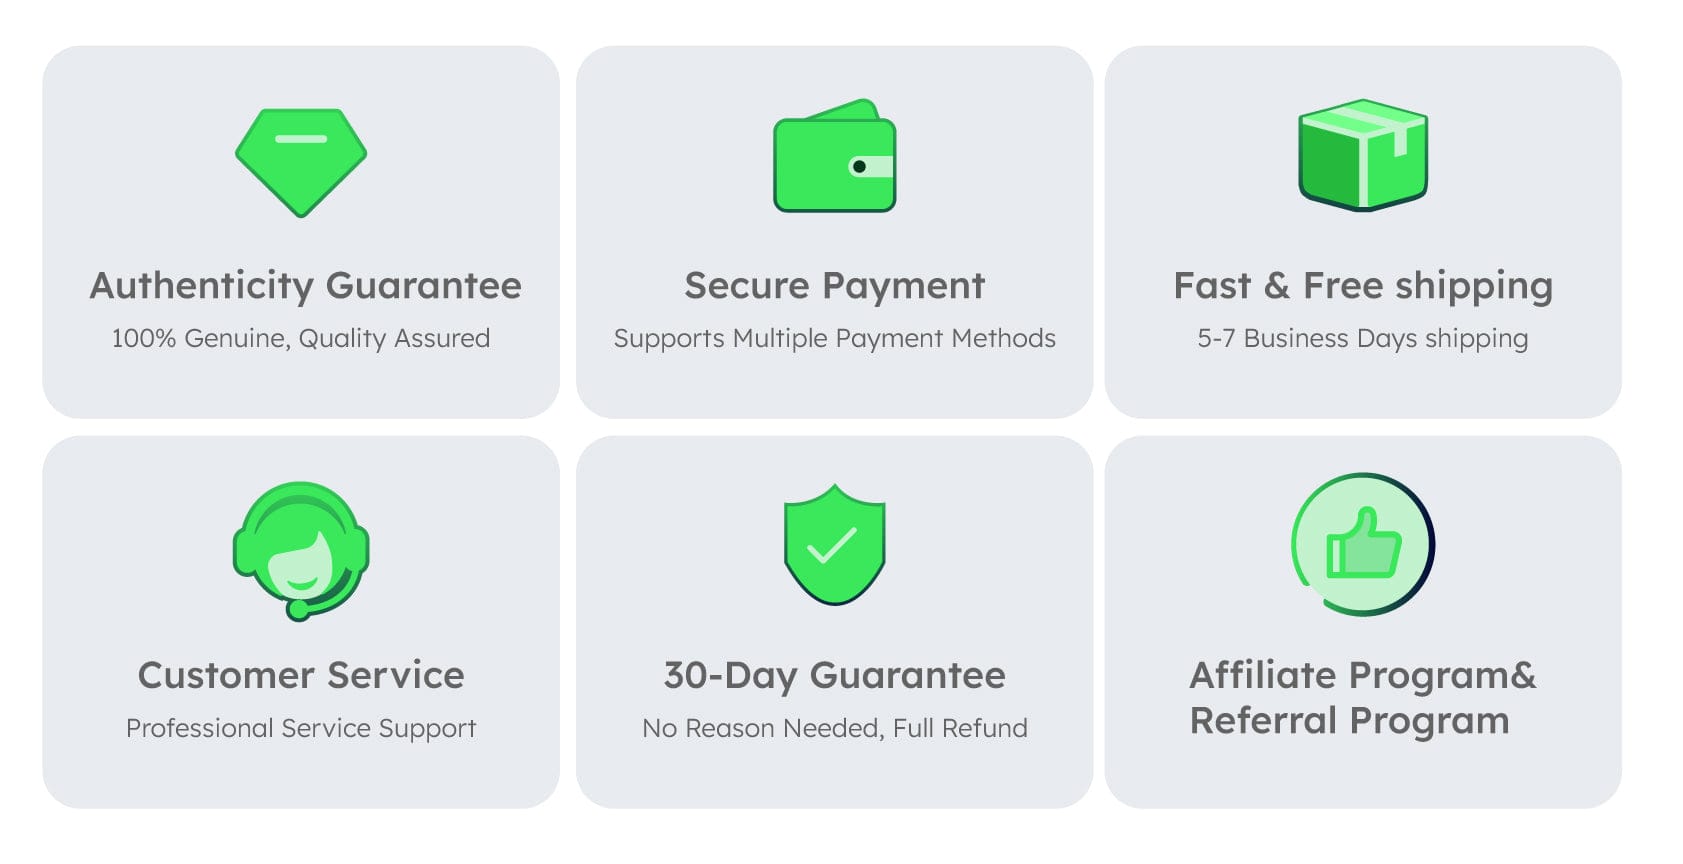This screenshot has height=864, width=1683.
Task: Click the thumbs-up affiliate icon
Action: coord(1362,544)
